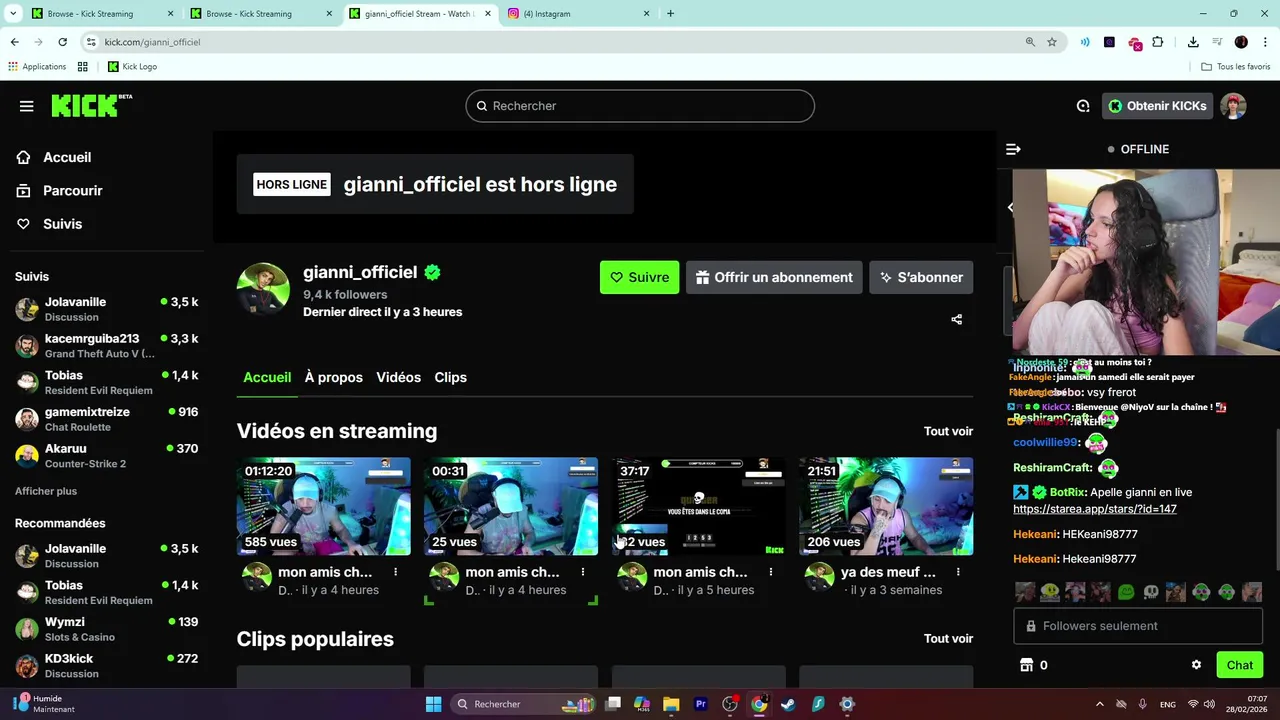Switch to the Clips tab

450,377
